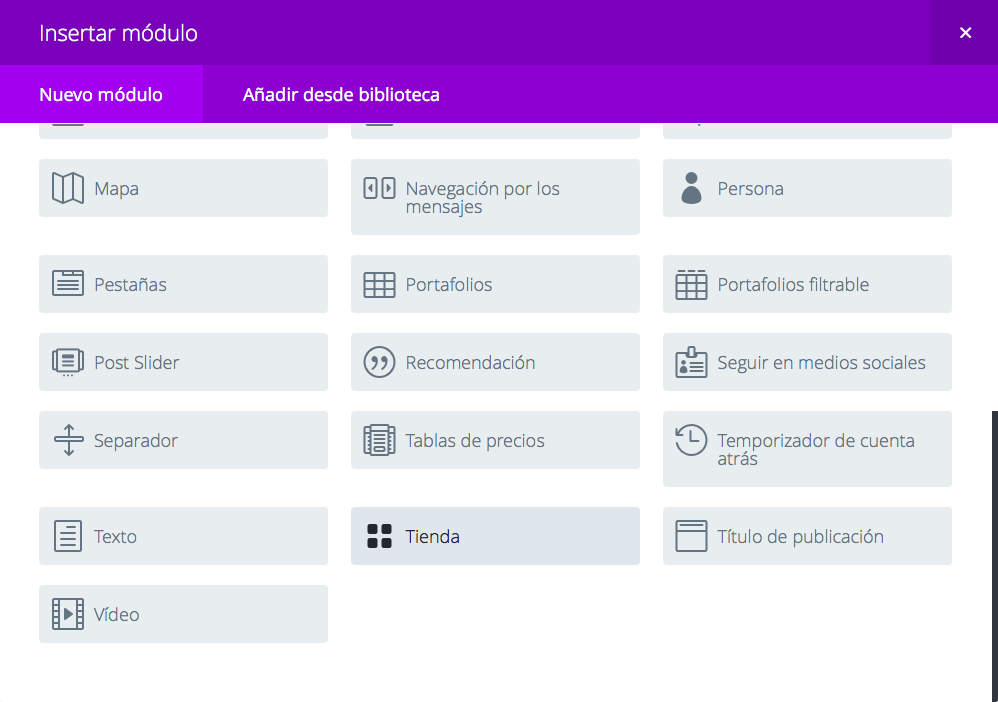Click the Portafolios grid icon
This screenshot has width=998, height=702.
point(379,284)
